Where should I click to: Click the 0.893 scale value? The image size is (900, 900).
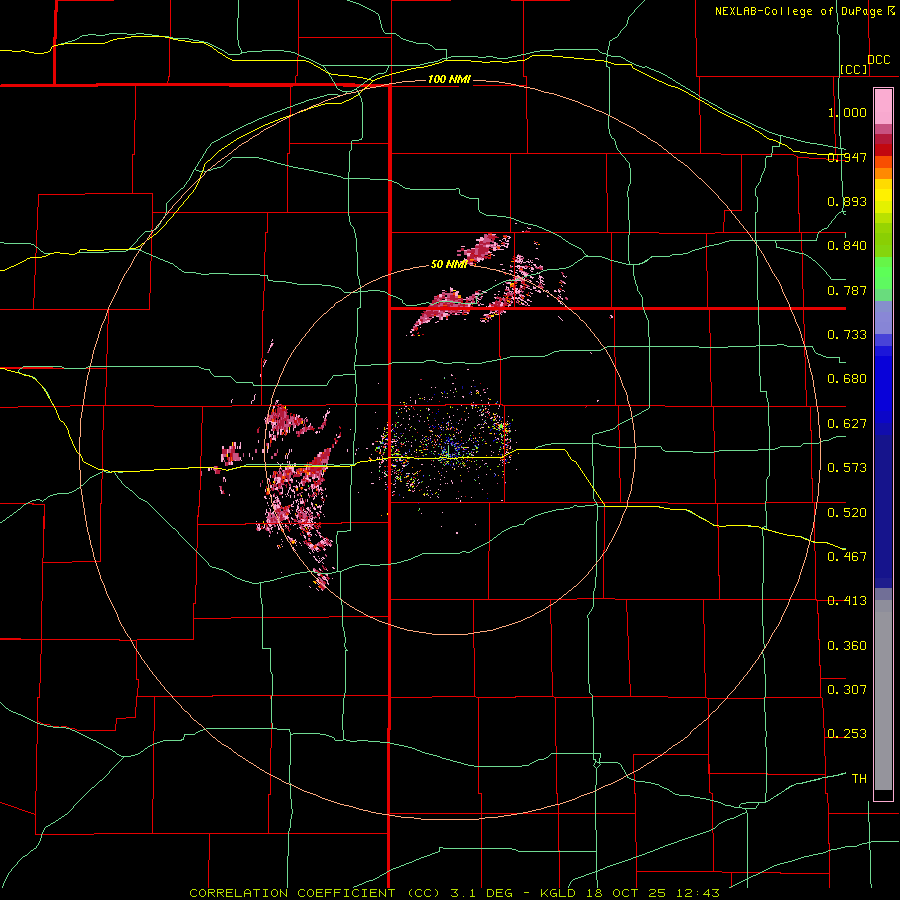[847, 201]
